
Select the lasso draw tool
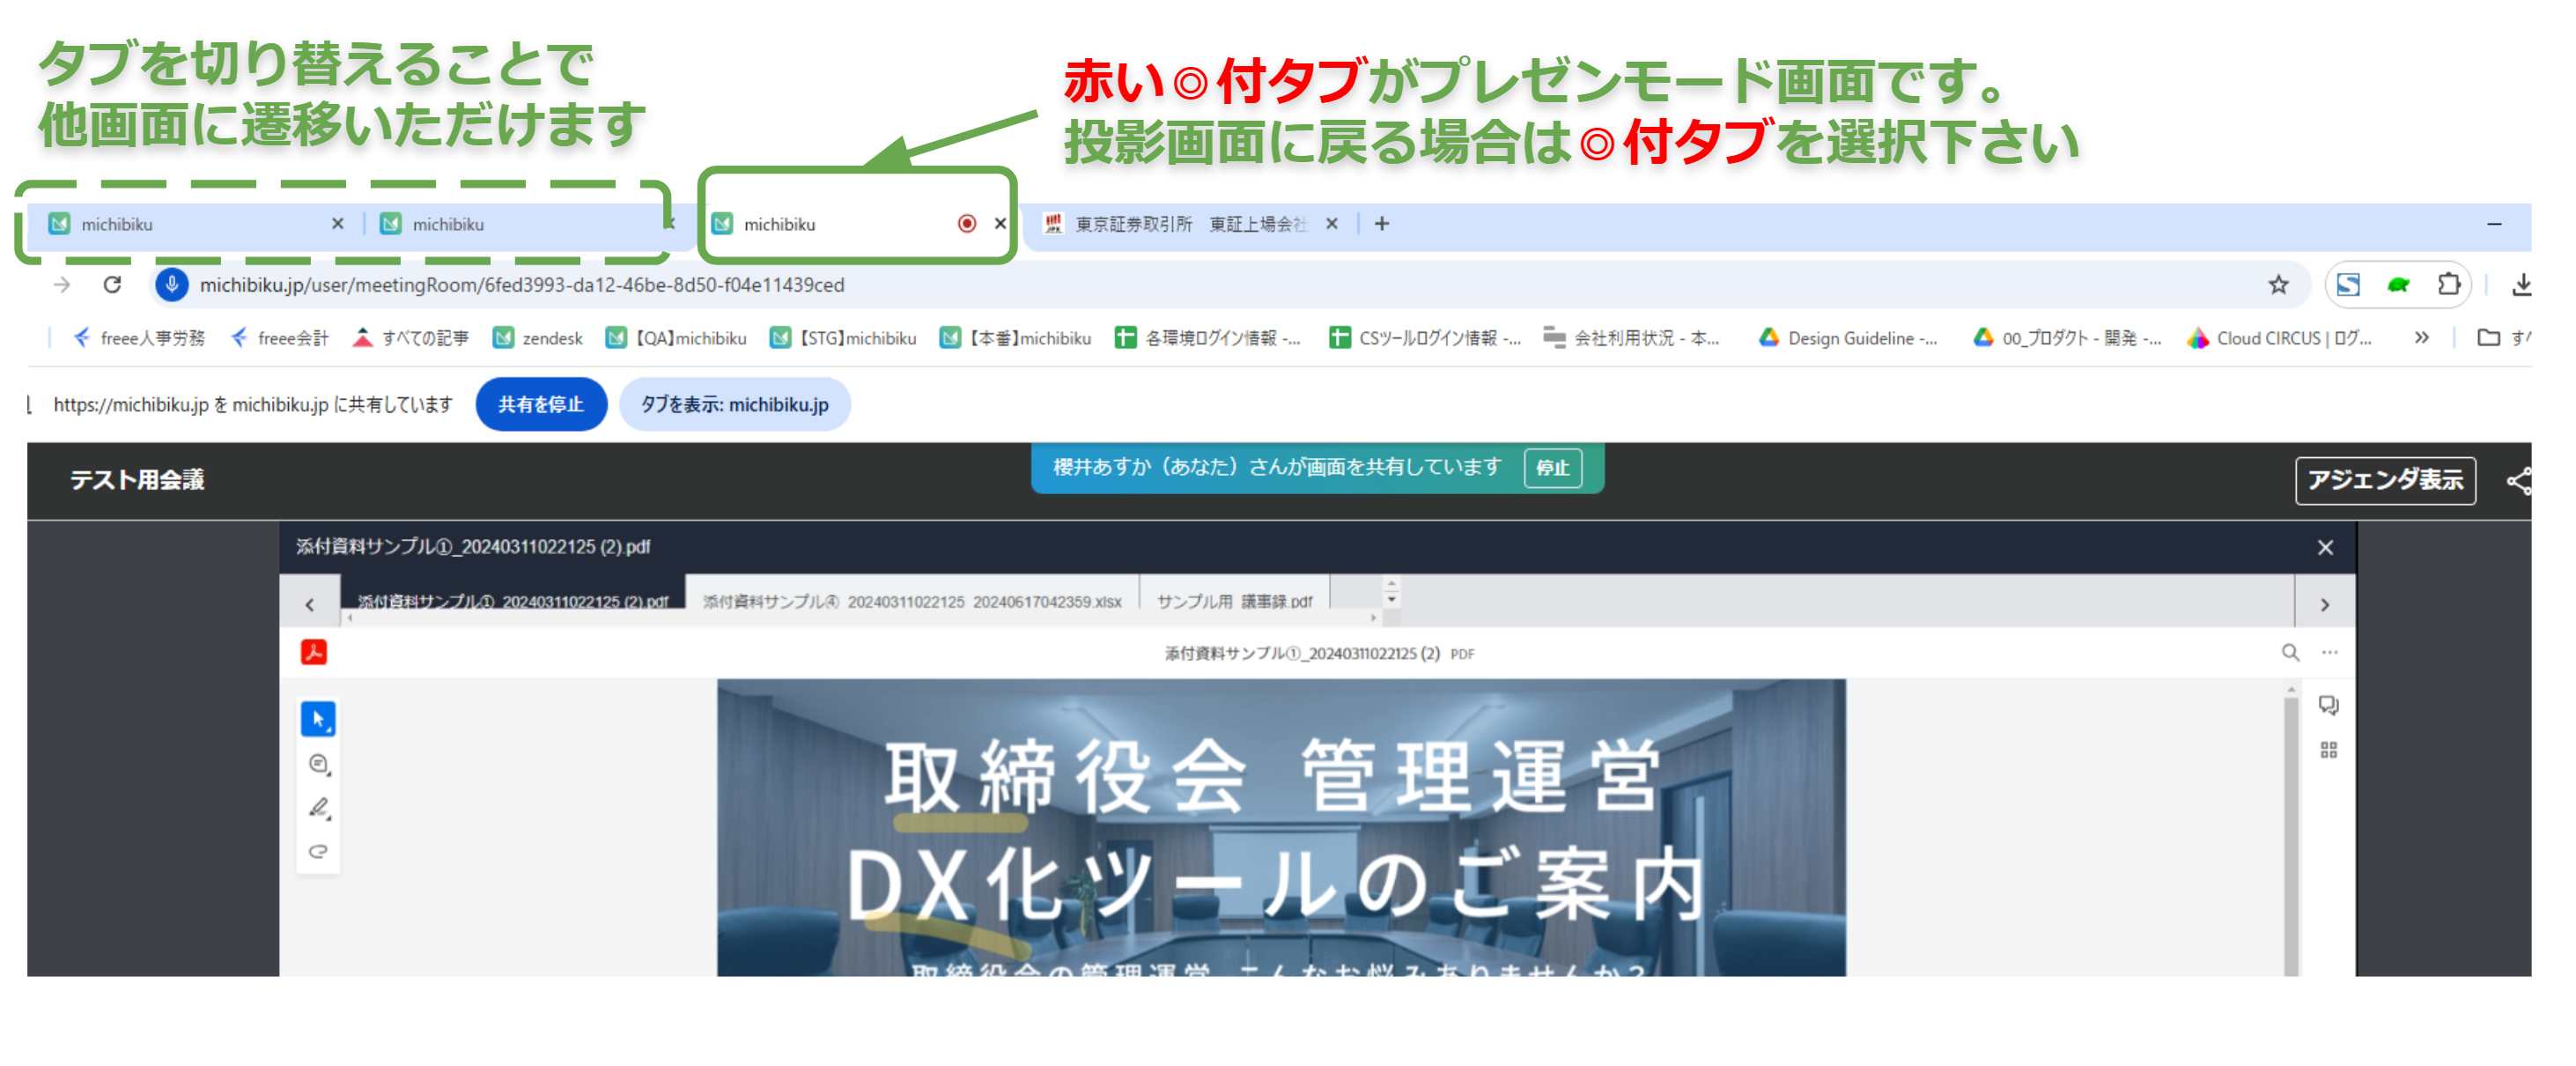pyautogui.click(x=318, y=851)
